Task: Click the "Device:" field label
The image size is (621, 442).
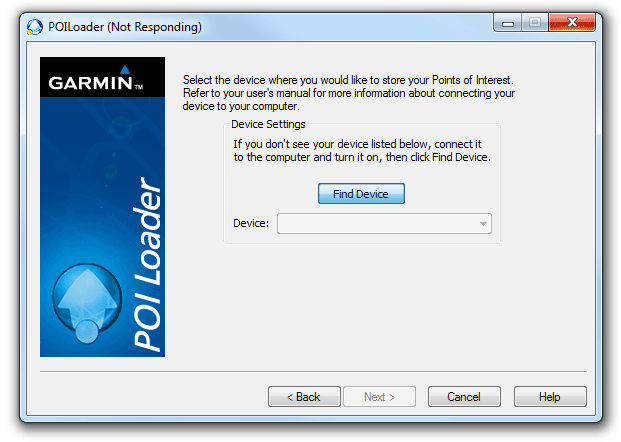Action: (x=251, y=223)
